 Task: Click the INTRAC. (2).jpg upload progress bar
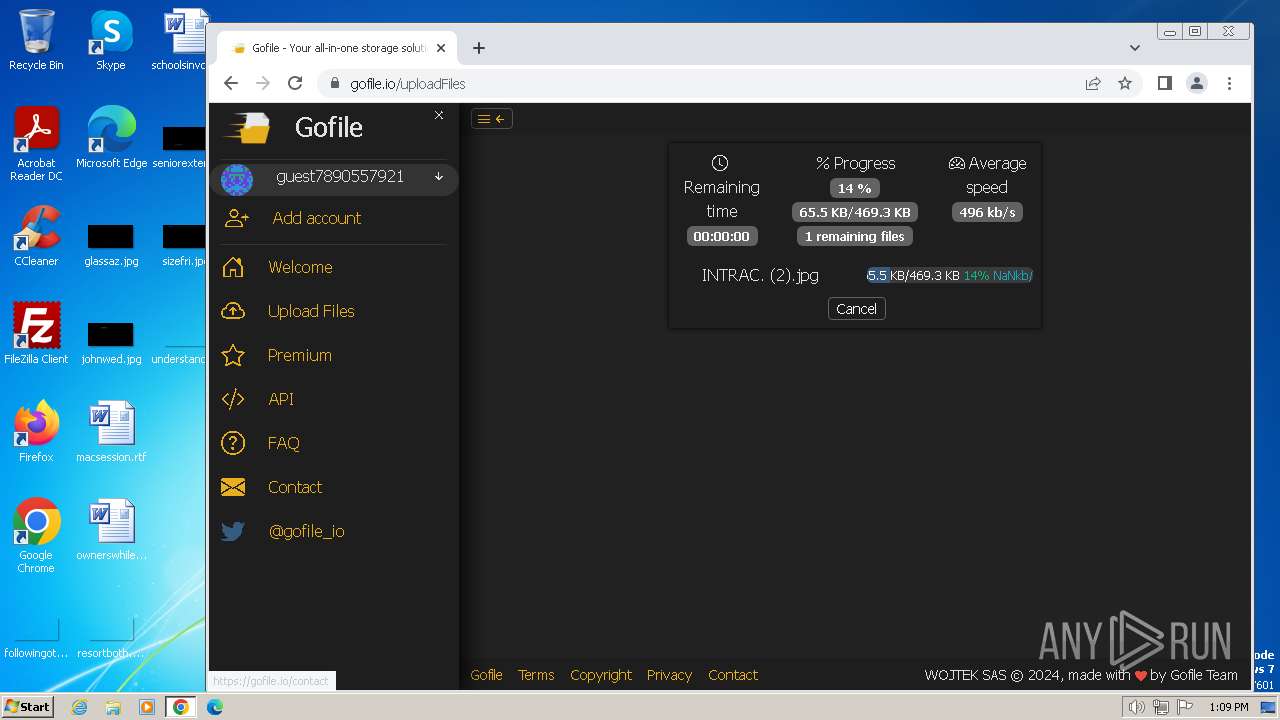pyautogui.click(x=949, y=275)
